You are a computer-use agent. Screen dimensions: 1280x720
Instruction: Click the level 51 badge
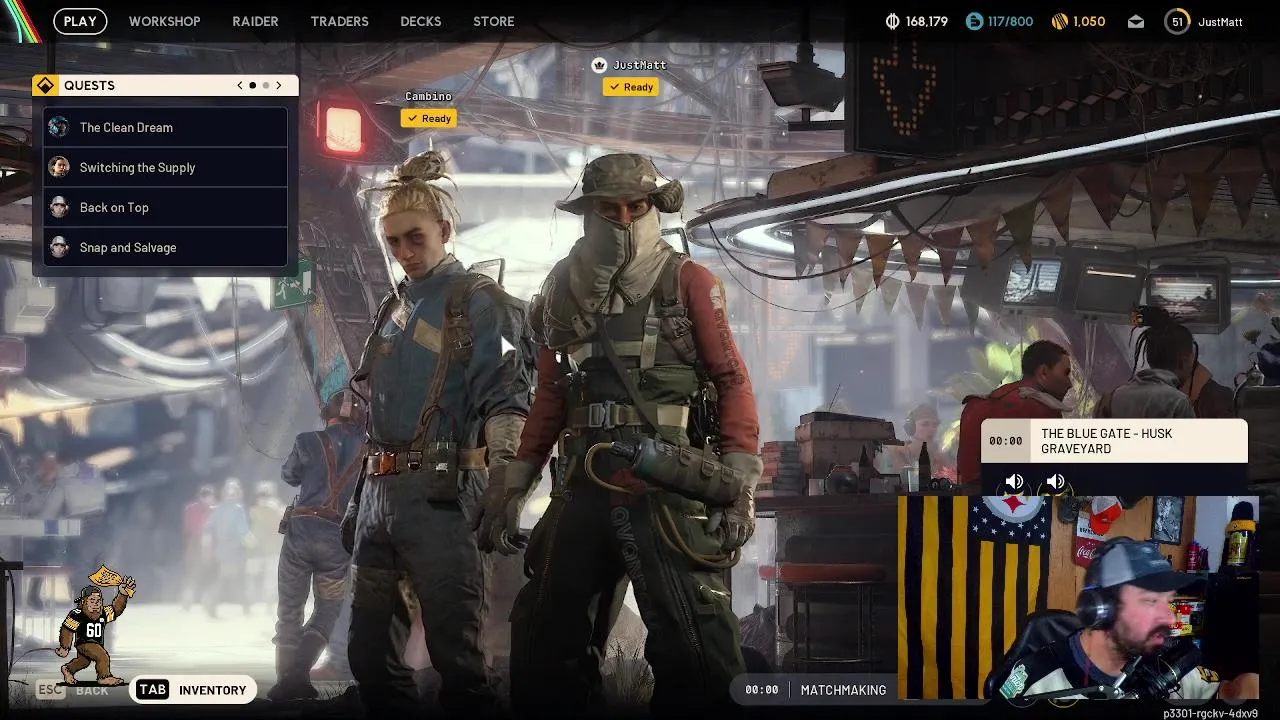click(1177, 21)
